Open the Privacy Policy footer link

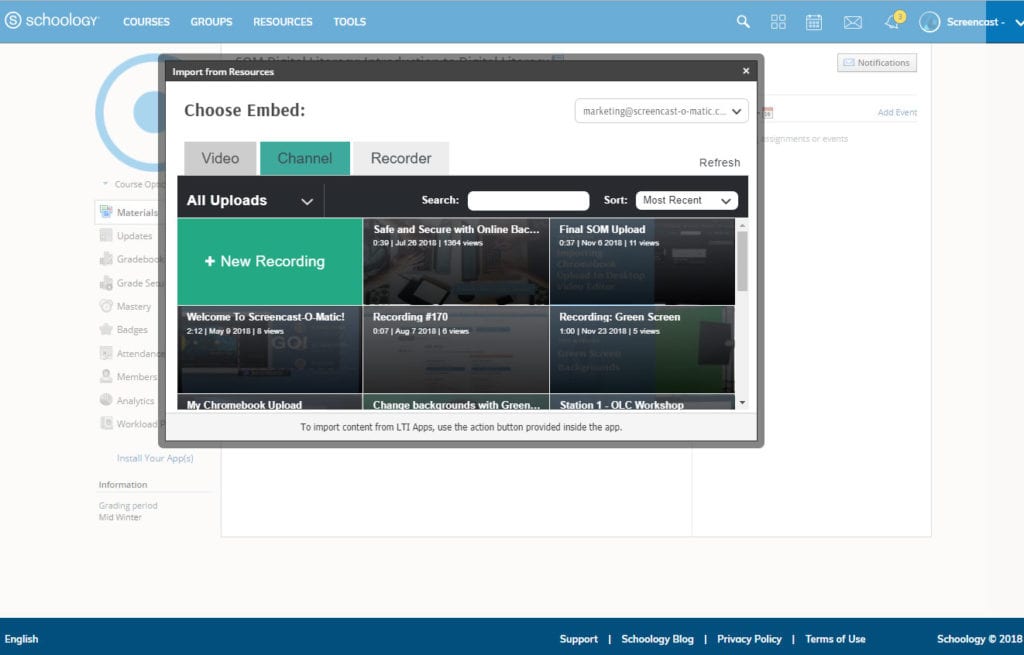pyautogui.click(x=749, y=639)
